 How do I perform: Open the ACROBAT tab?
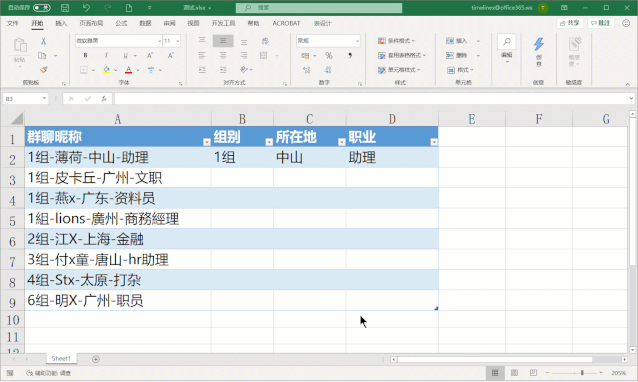pos(286,23)
